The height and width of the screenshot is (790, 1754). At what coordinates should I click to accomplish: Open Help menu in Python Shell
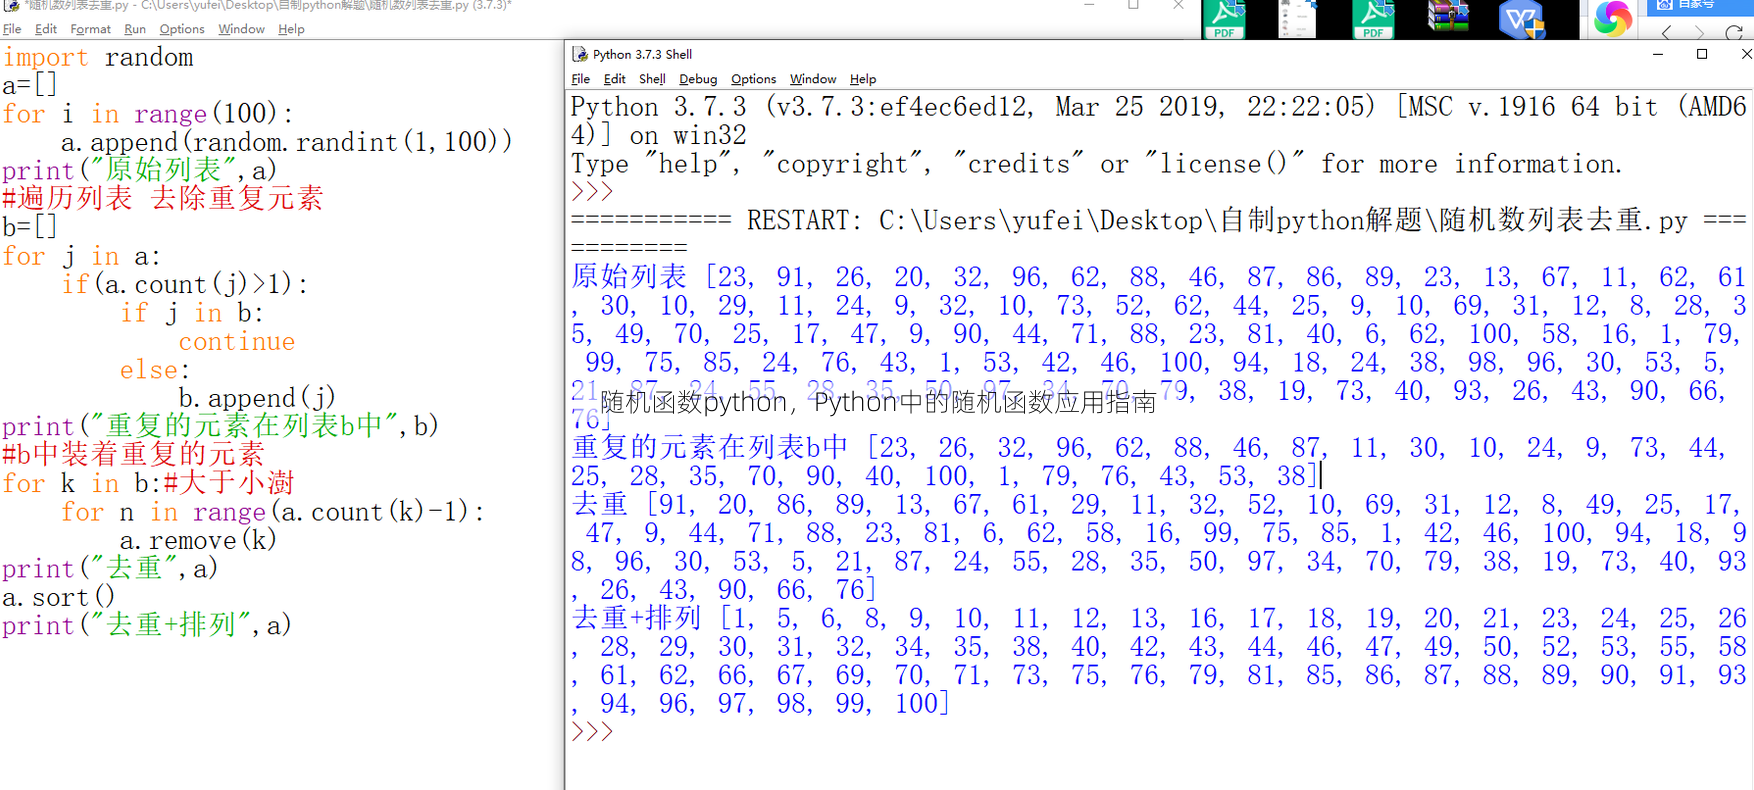(x=863, y=79)
